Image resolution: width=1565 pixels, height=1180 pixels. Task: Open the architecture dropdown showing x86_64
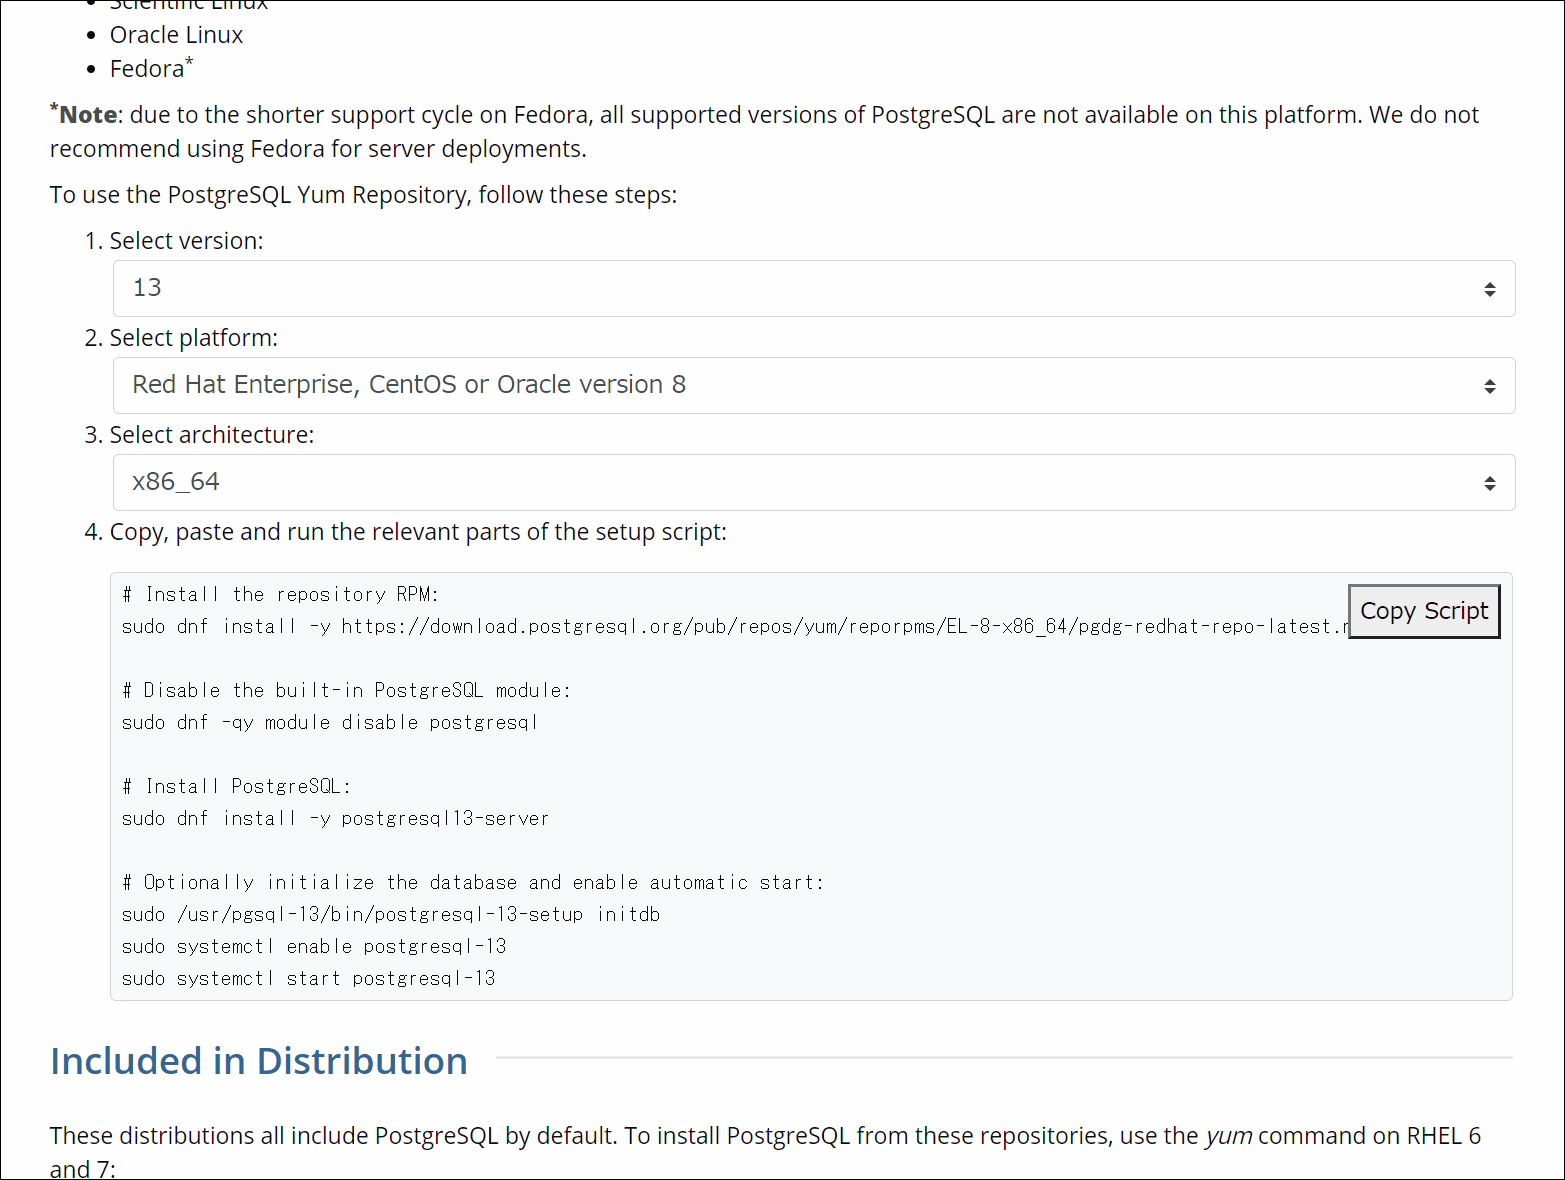(x=814, y=482)
